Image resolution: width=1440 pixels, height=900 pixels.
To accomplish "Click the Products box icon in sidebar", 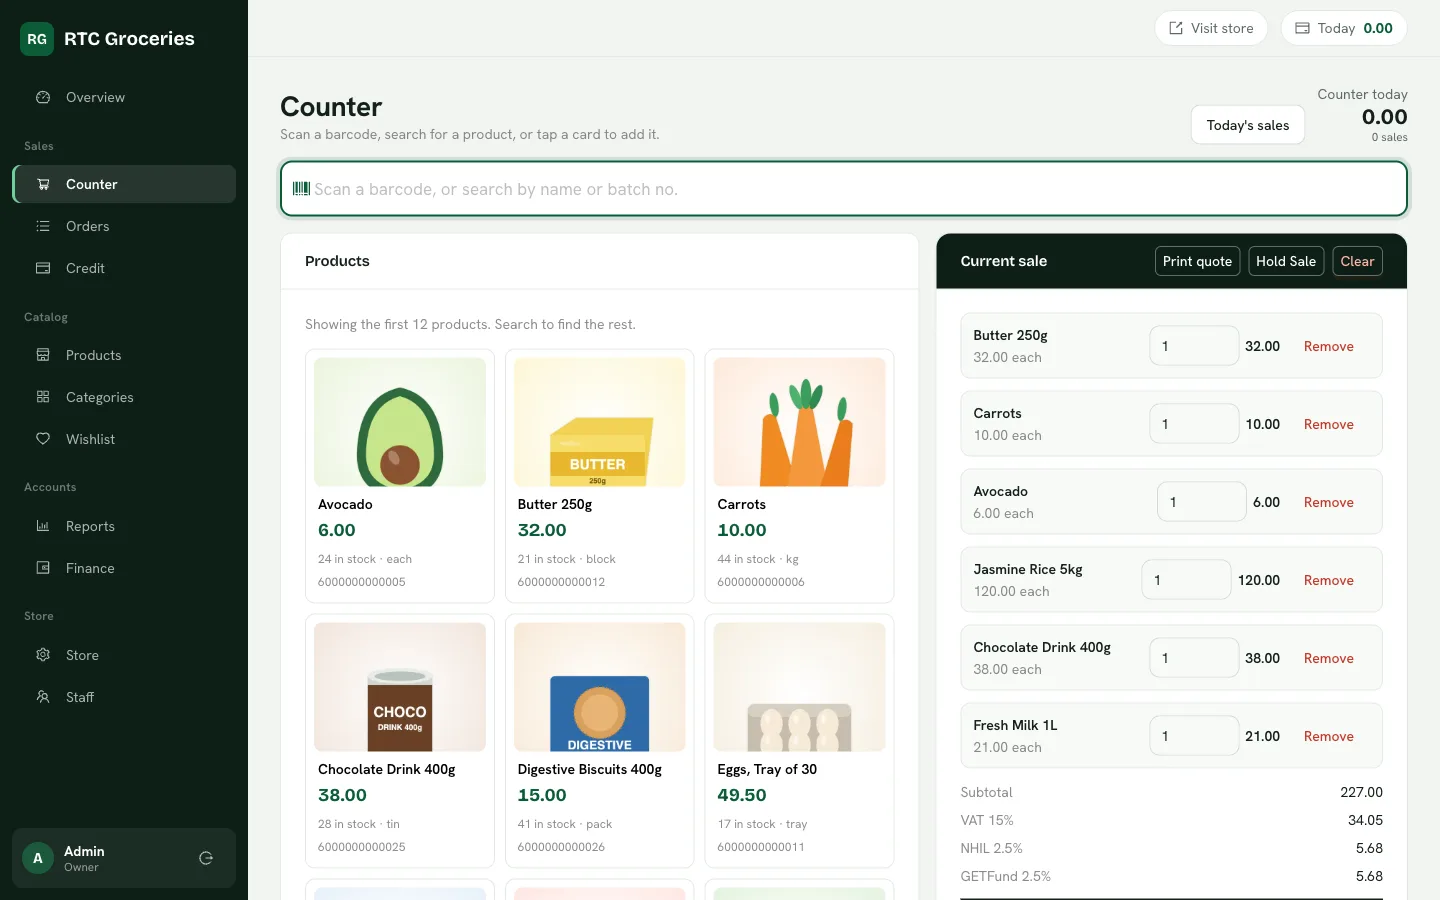I will click(x=43, y=355).
